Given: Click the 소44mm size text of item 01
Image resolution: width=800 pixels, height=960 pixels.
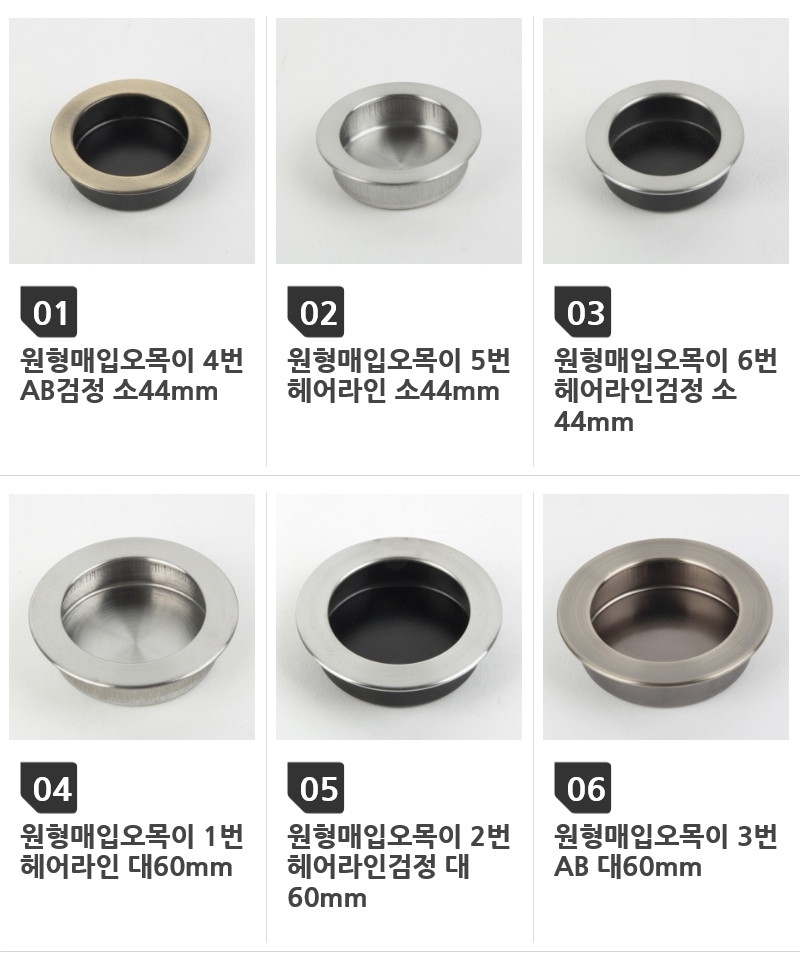Looking at the screenshot, I should [x=165, y=391].
